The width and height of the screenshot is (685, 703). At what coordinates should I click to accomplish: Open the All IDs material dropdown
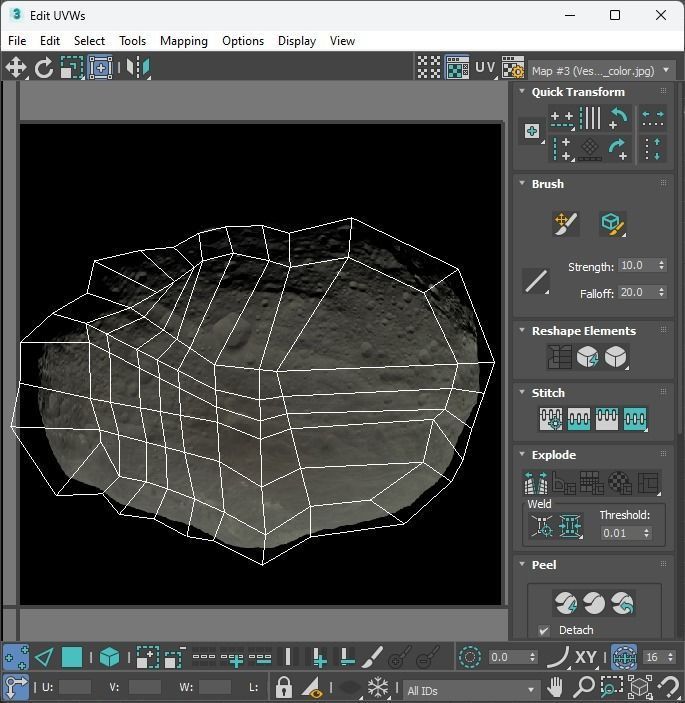471,690
